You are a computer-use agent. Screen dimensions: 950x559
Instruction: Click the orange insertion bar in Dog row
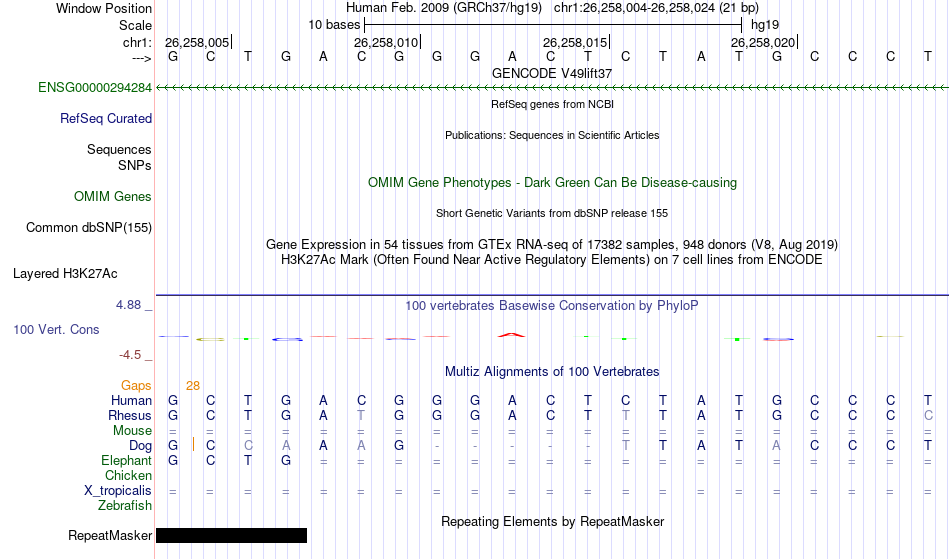[x=193, y=445]
